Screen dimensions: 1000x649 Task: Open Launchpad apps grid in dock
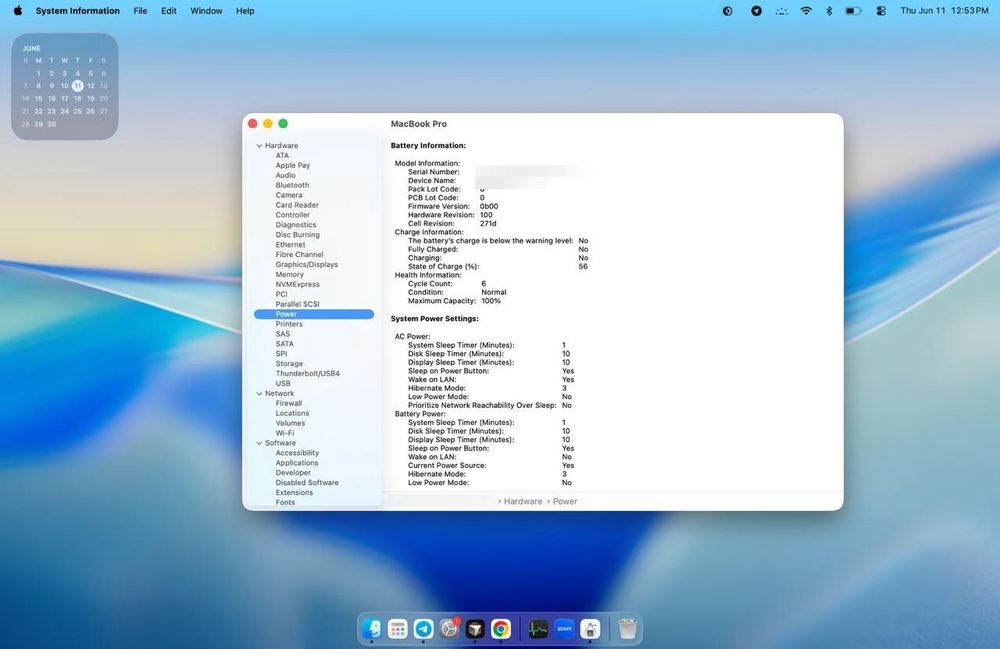pyautogui.click(x=397, y=629)
